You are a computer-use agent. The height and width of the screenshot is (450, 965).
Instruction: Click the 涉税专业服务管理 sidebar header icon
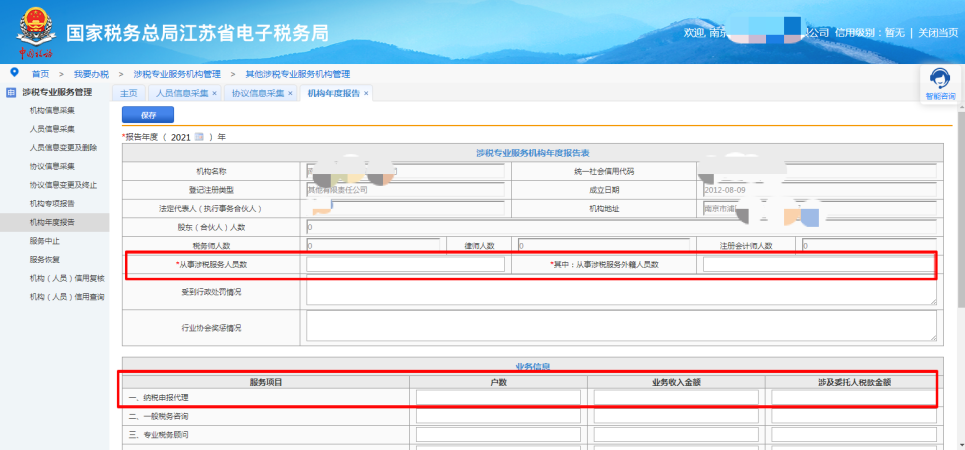tap(11, 93)
